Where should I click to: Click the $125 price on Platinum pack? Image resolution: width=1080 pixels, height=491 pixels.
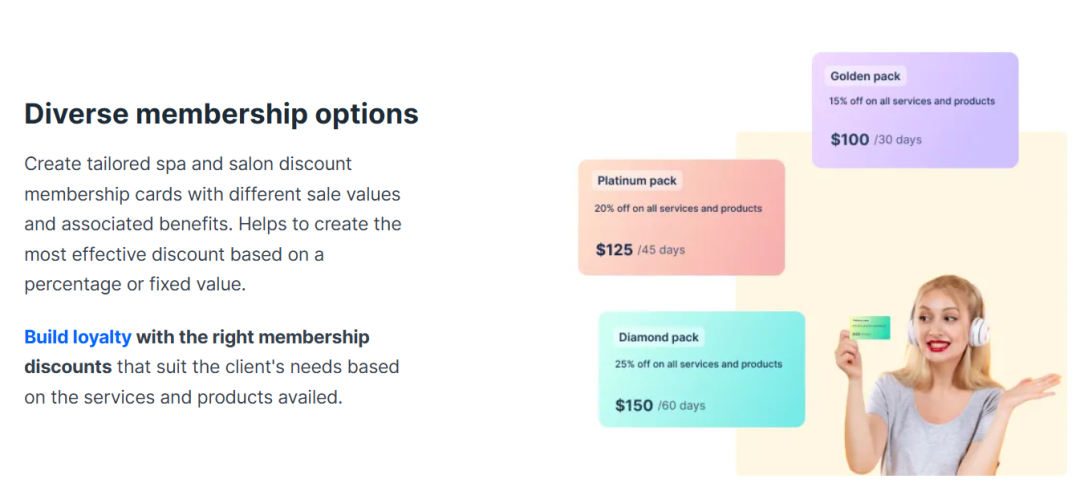pyautogui.click(x=614, y=250)
